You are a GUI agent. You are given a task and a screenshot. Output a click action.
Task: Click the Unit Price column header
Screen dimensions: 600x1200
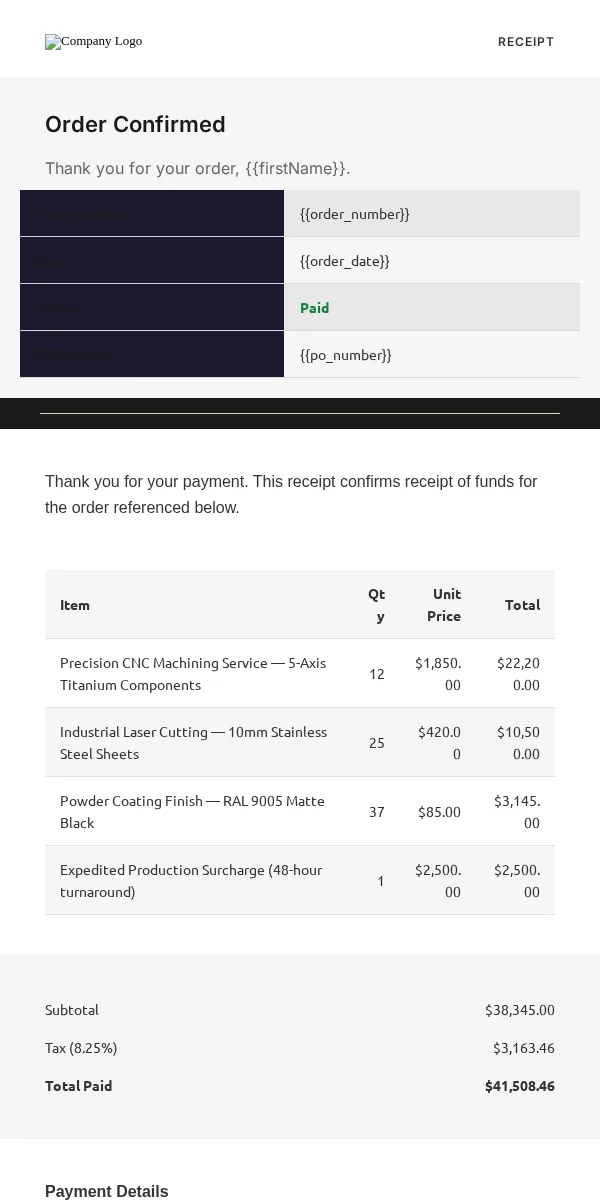pos(444,604)
